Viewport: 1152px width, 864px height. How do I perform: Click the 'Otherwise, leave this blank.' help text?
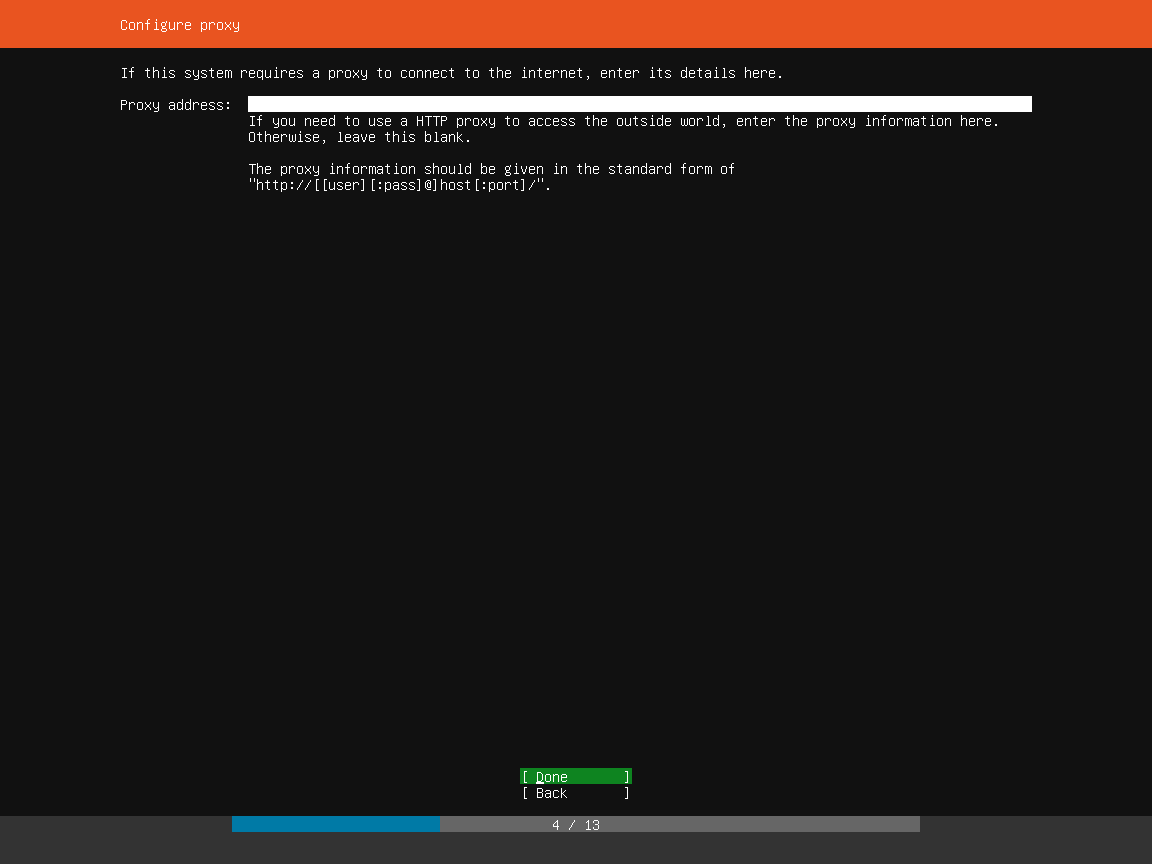[x=359, y=137]
